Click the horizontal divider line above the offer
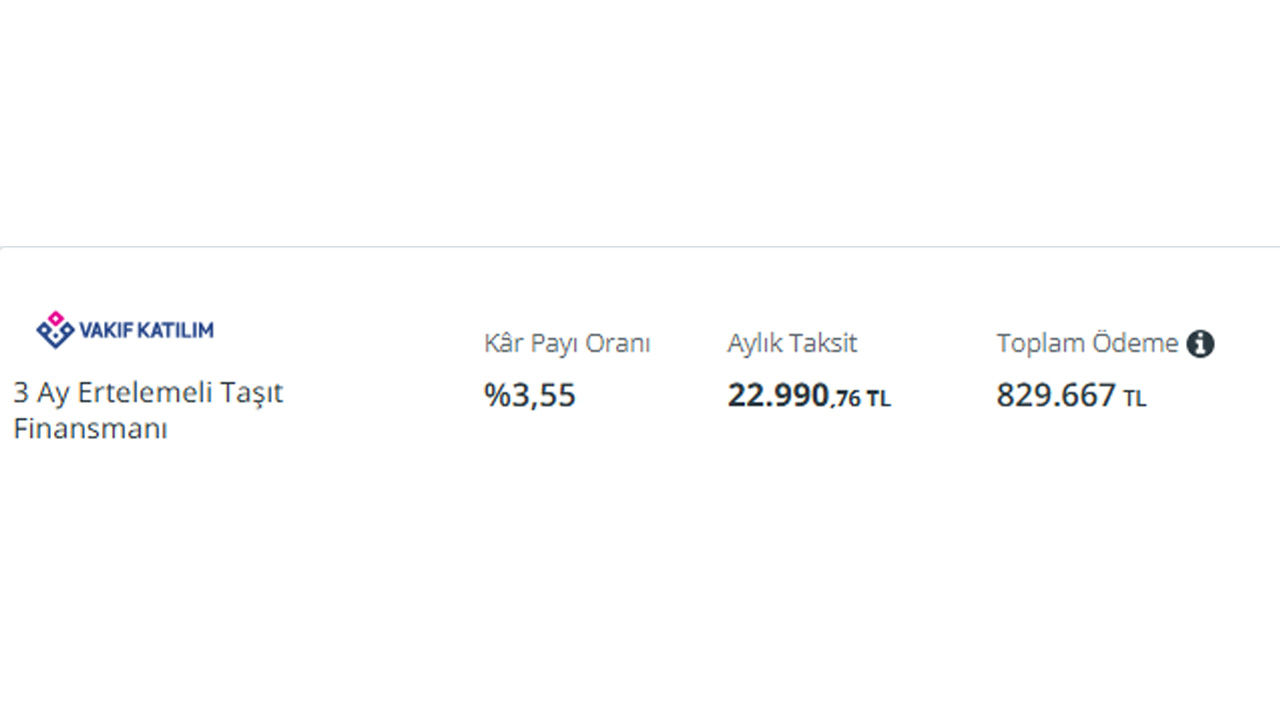 coord(640,246)
